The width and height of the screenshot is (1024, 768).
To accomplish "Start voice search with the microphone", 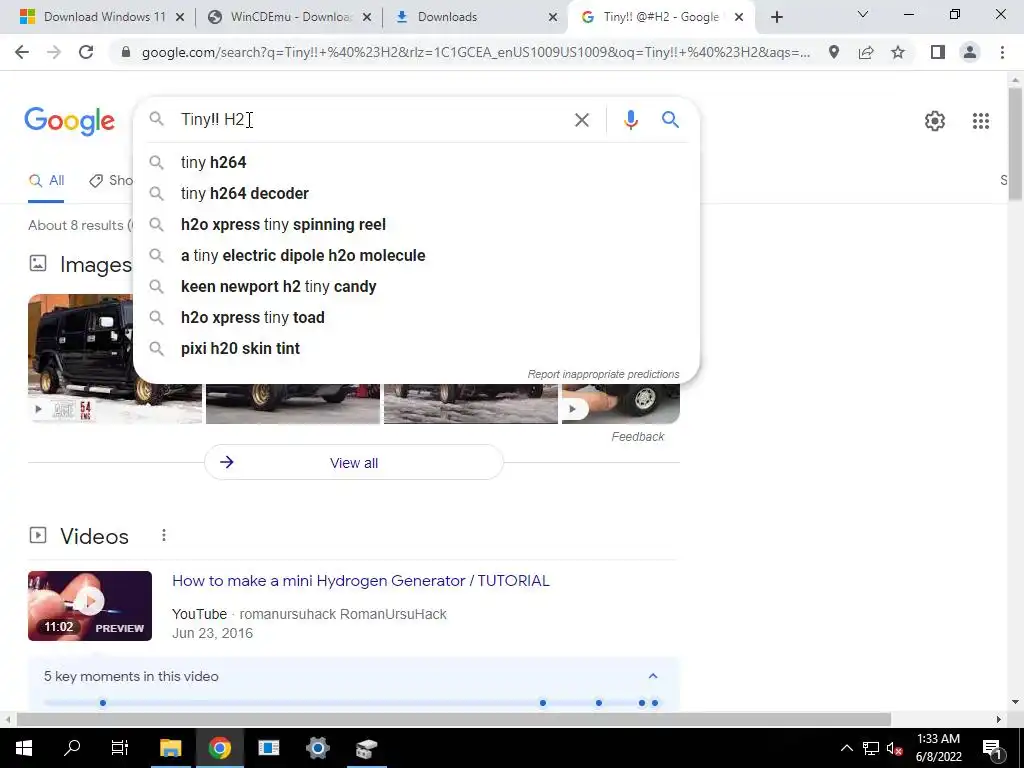I will pyautogui.click(x=630, y=120).
